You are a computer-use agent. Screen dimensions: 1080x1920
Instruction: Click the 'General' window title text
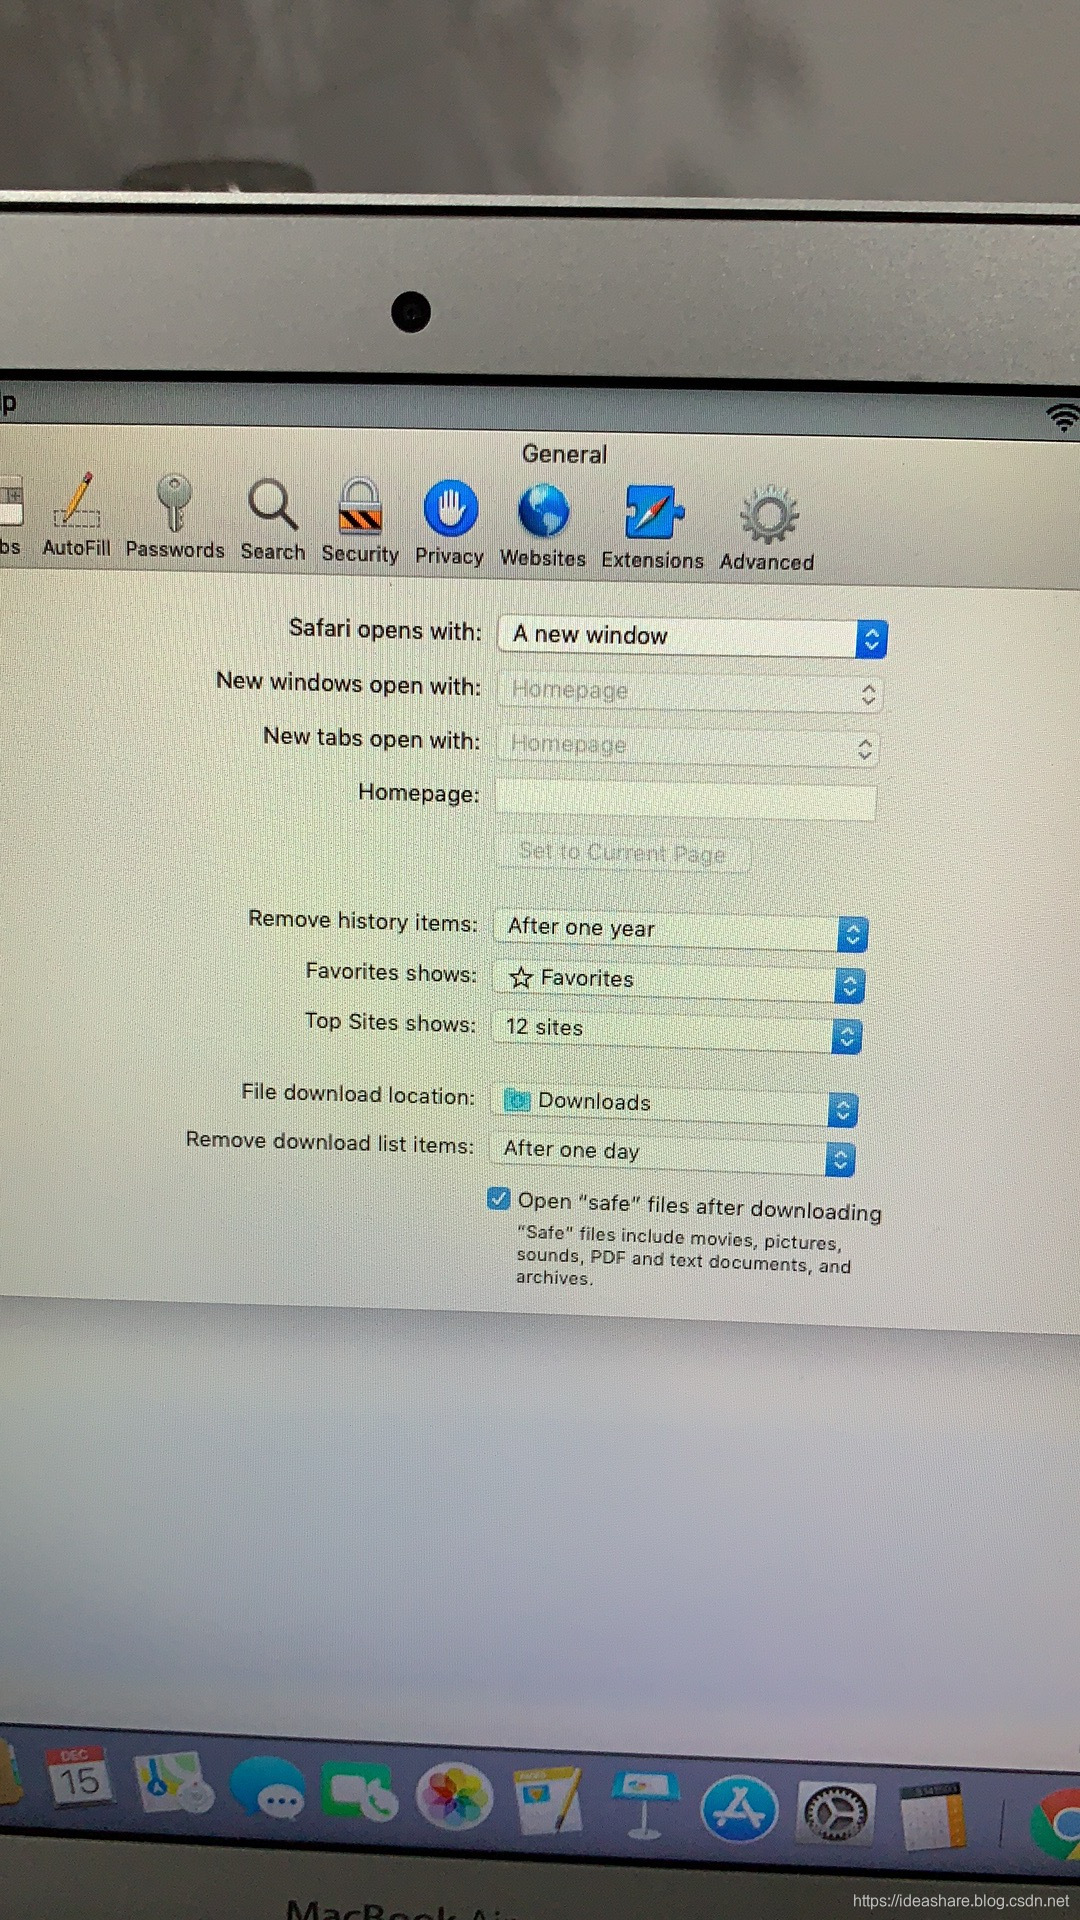565,454
